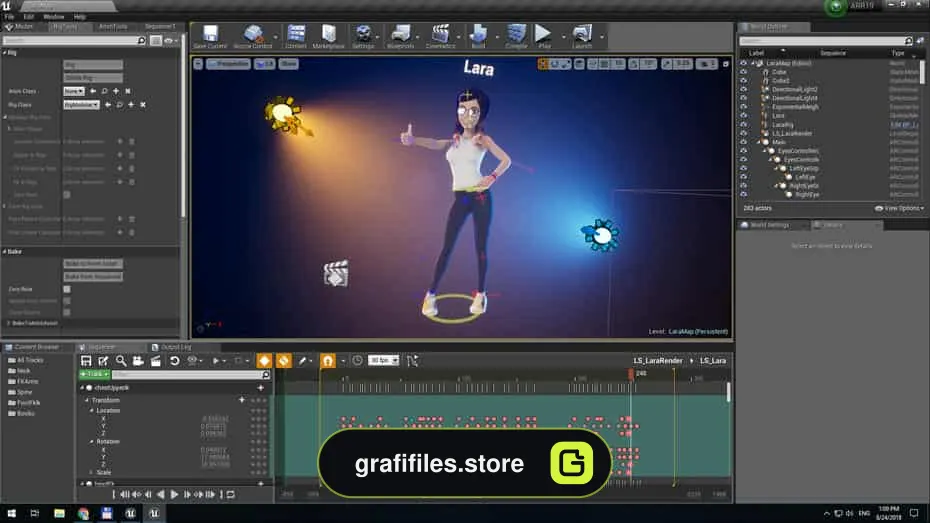Image resolution: width=930 pixels, height=523 pixels.
Task: Click the Play button in main toolbar
Action: pos(543,37)
